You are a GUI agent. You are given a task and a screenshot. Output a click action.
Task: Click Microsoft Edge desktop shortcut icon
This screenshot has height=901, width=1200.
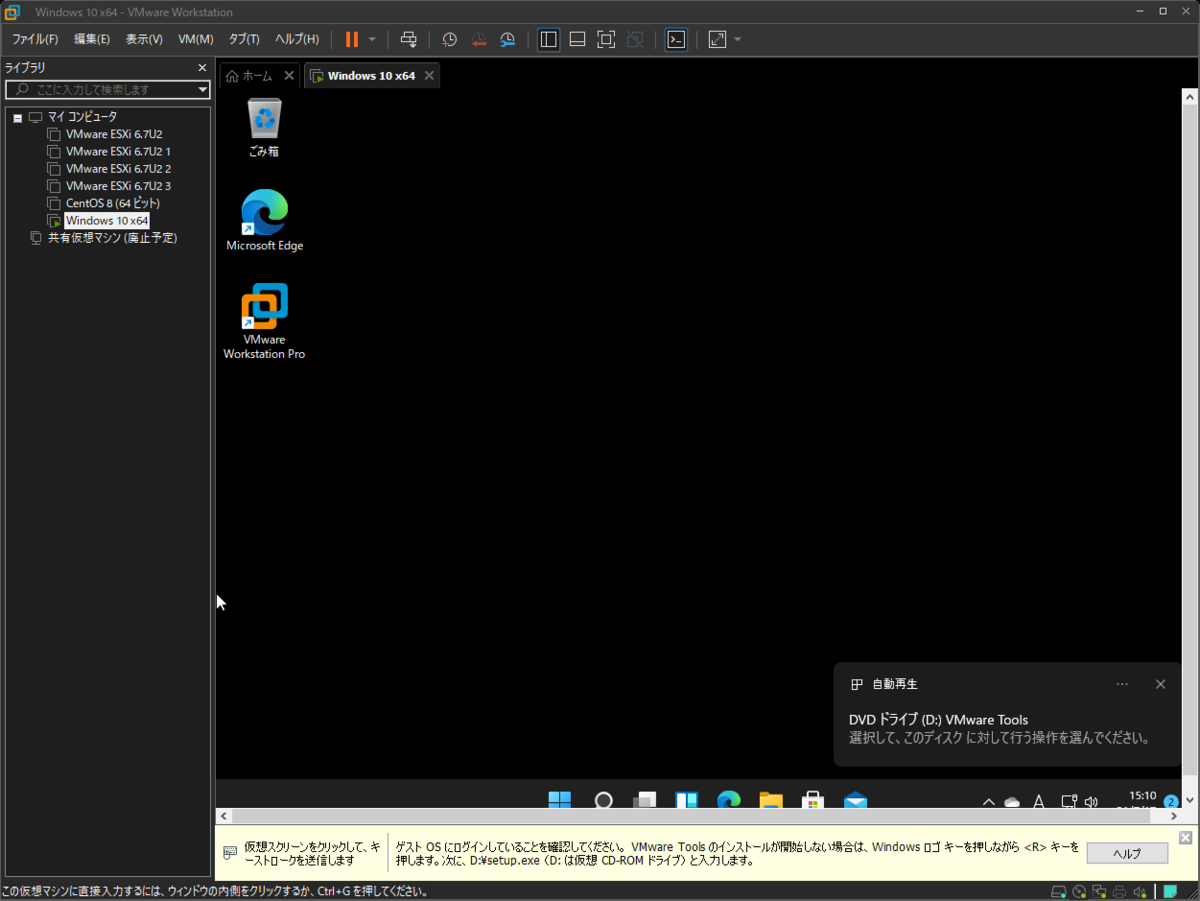(264, 220)
